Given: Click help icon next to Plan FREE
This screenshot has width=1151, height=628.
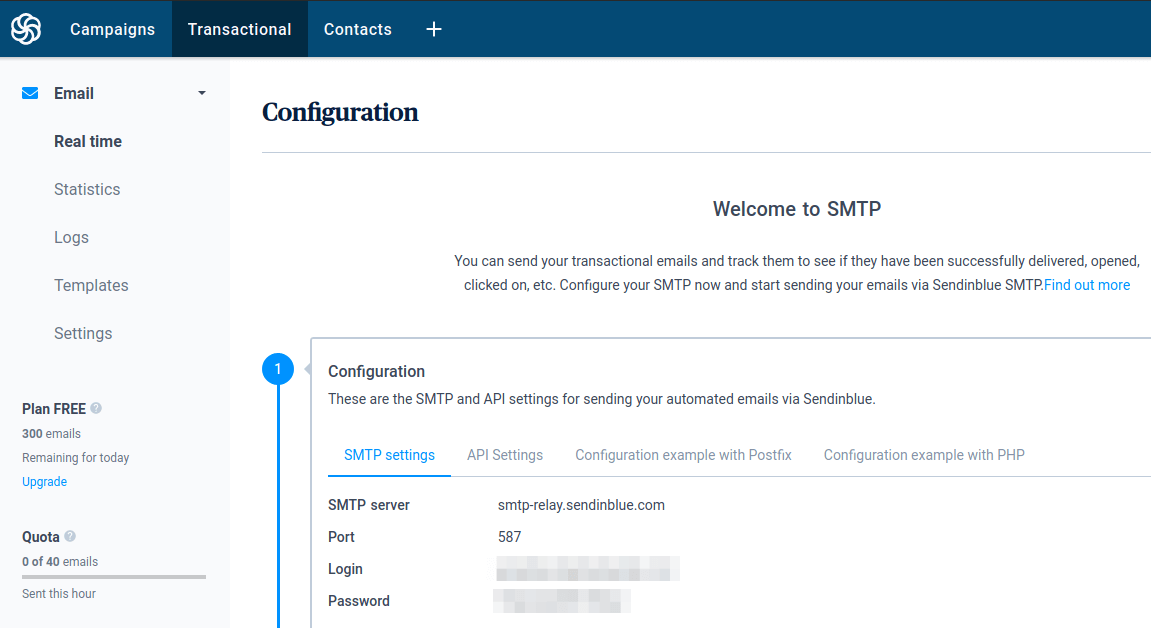Looking at the screenshot, I should pyautogui.click(x=96, y=408).
